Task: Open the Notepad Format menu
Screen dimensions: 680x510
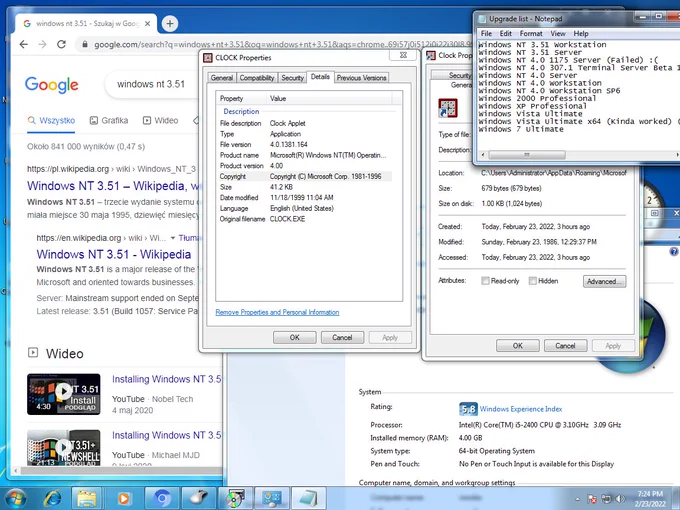Action: [531, 33]
